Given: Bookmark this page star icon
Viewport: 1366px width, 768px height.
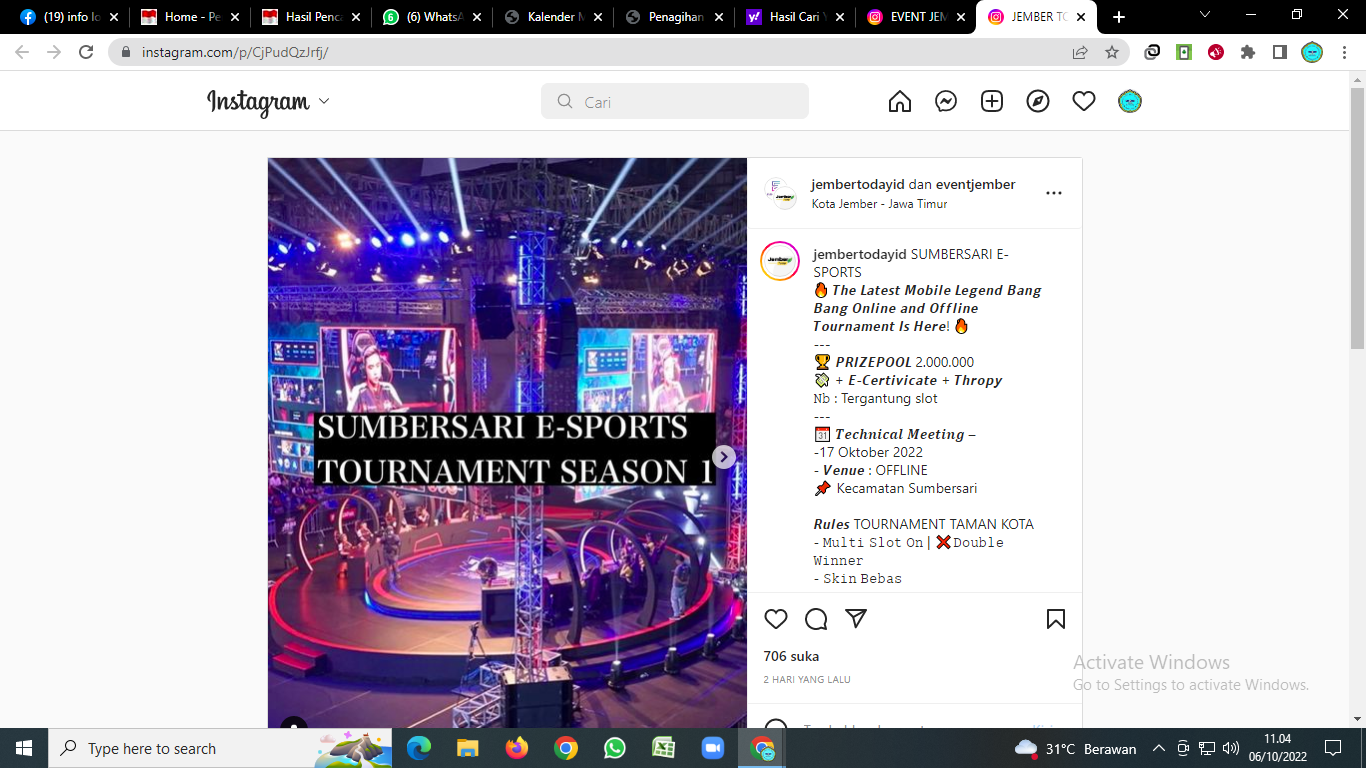Looking at the screenshot, I should tap(1112, 52).
